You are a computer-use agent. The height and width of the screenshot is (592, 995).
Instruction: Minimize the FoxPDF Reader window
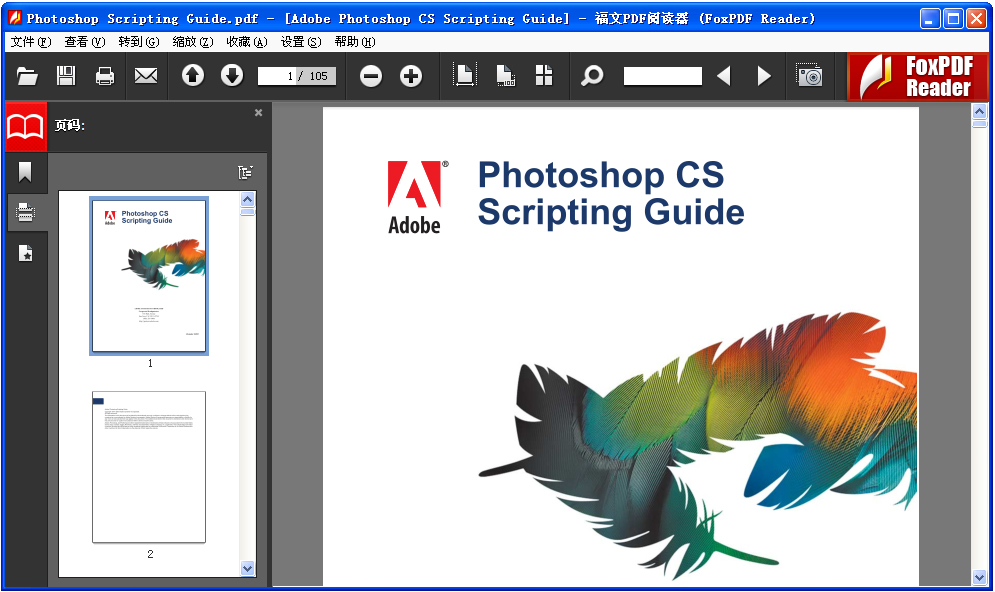click(930, 18)
